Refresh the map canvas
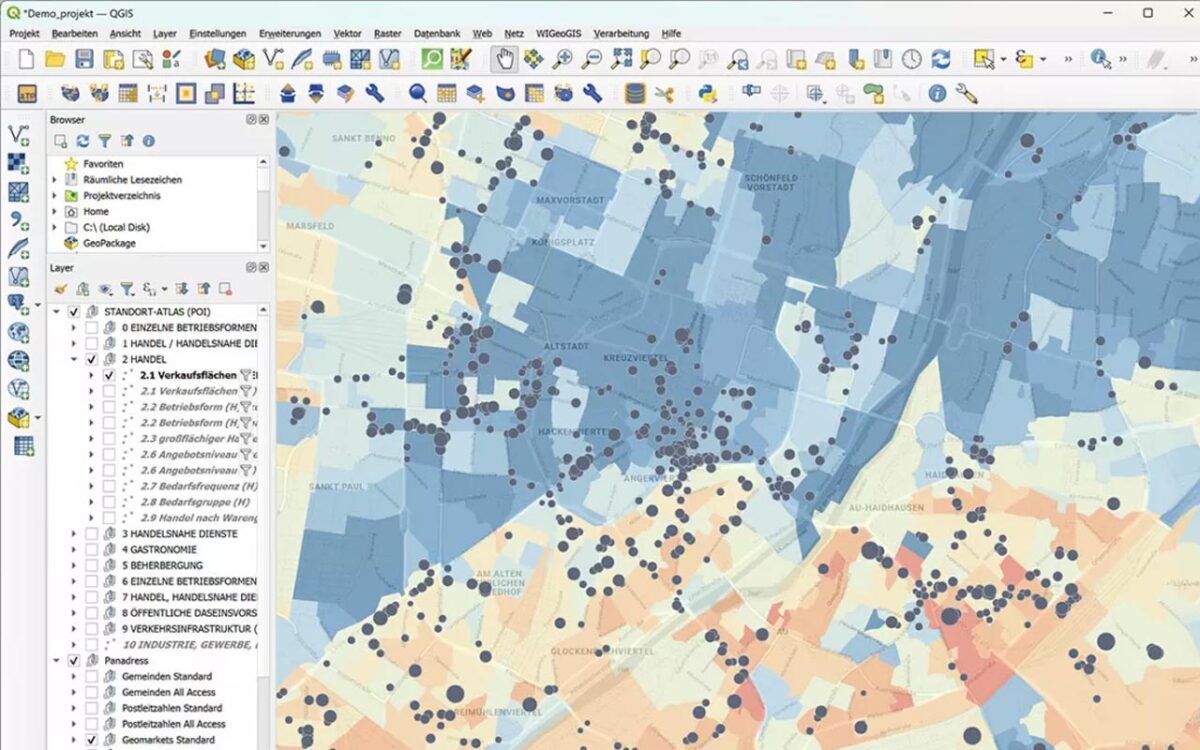Screen dimensions: 1200x750 (941, 59)
